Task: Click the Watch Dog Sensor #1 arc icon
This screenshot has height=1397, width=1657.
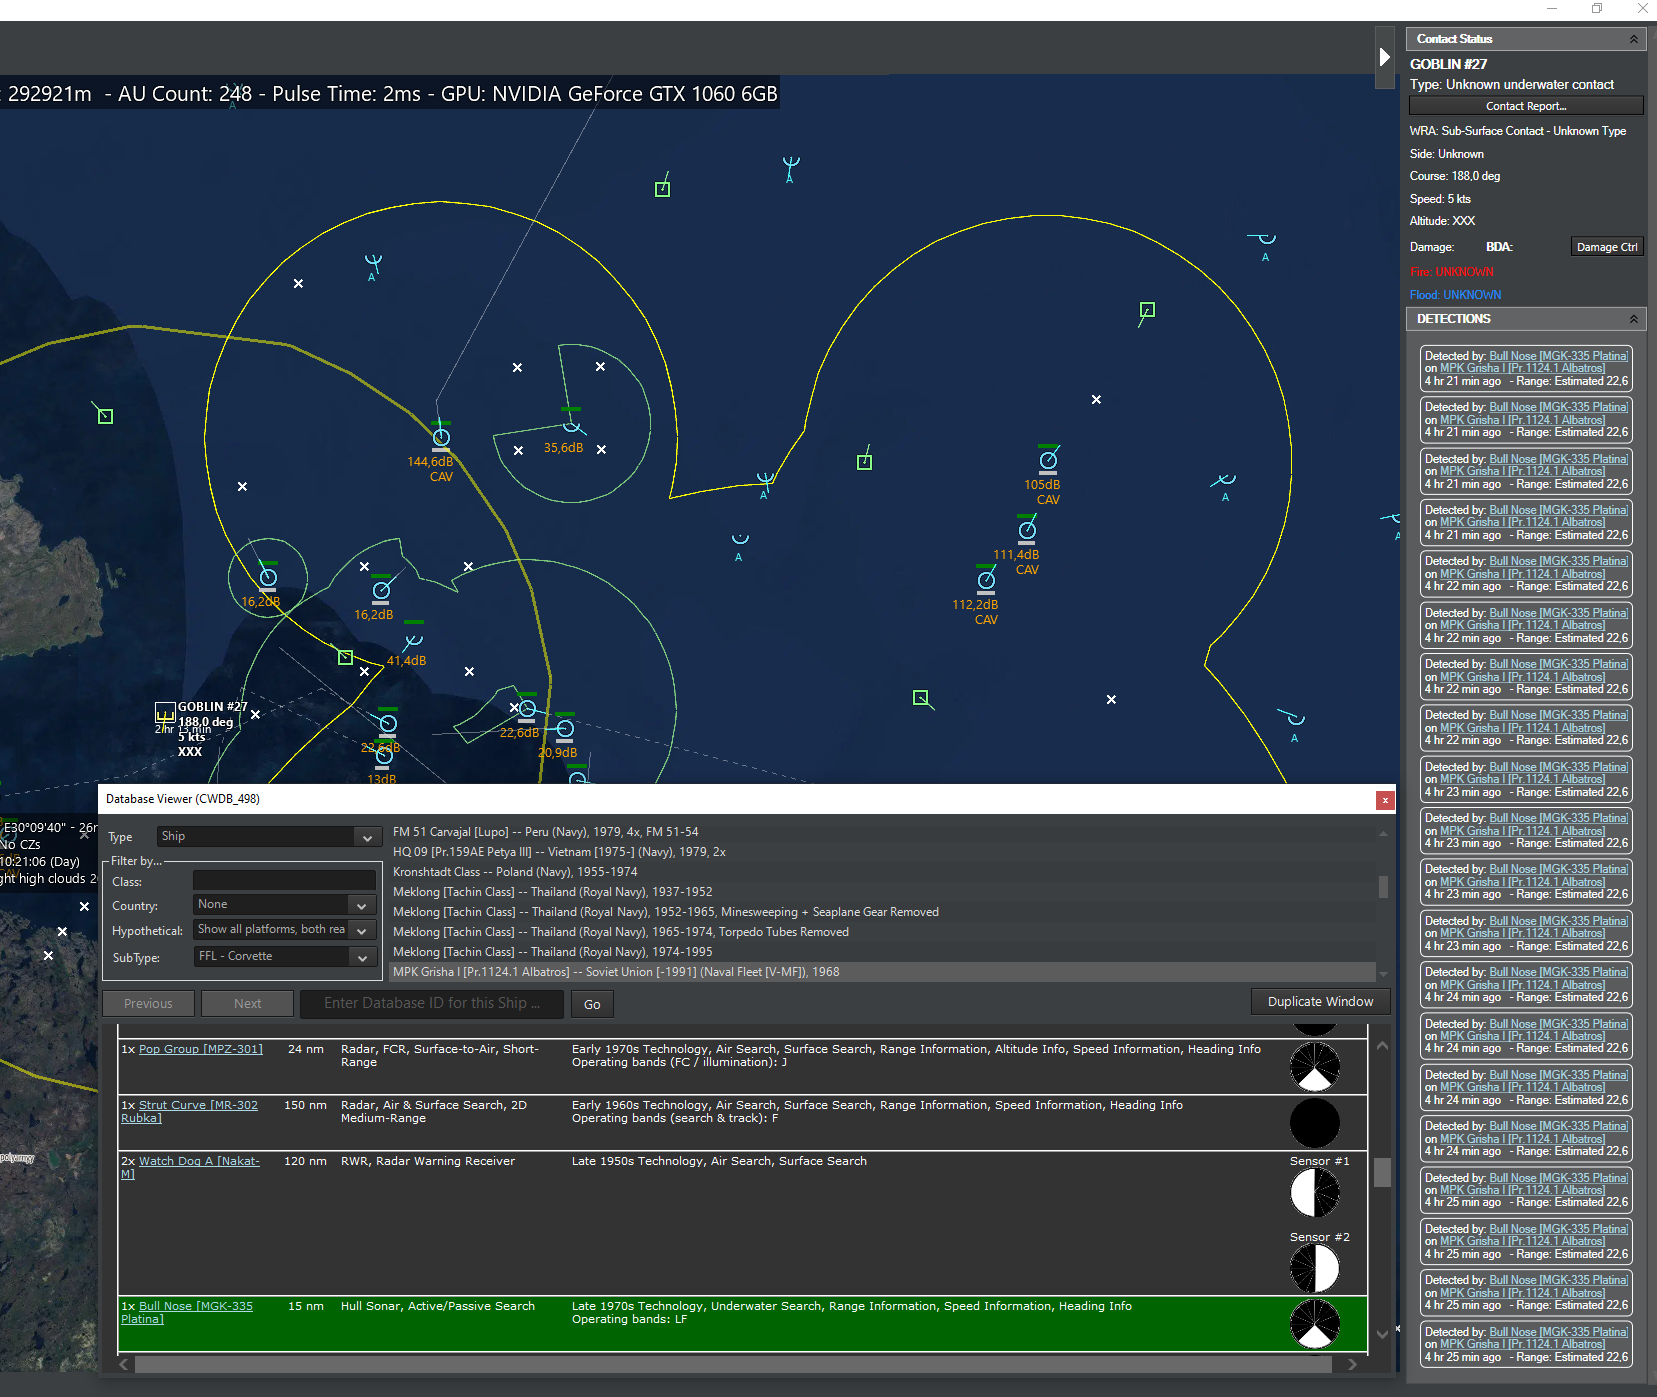Action: point(1315,1193)
